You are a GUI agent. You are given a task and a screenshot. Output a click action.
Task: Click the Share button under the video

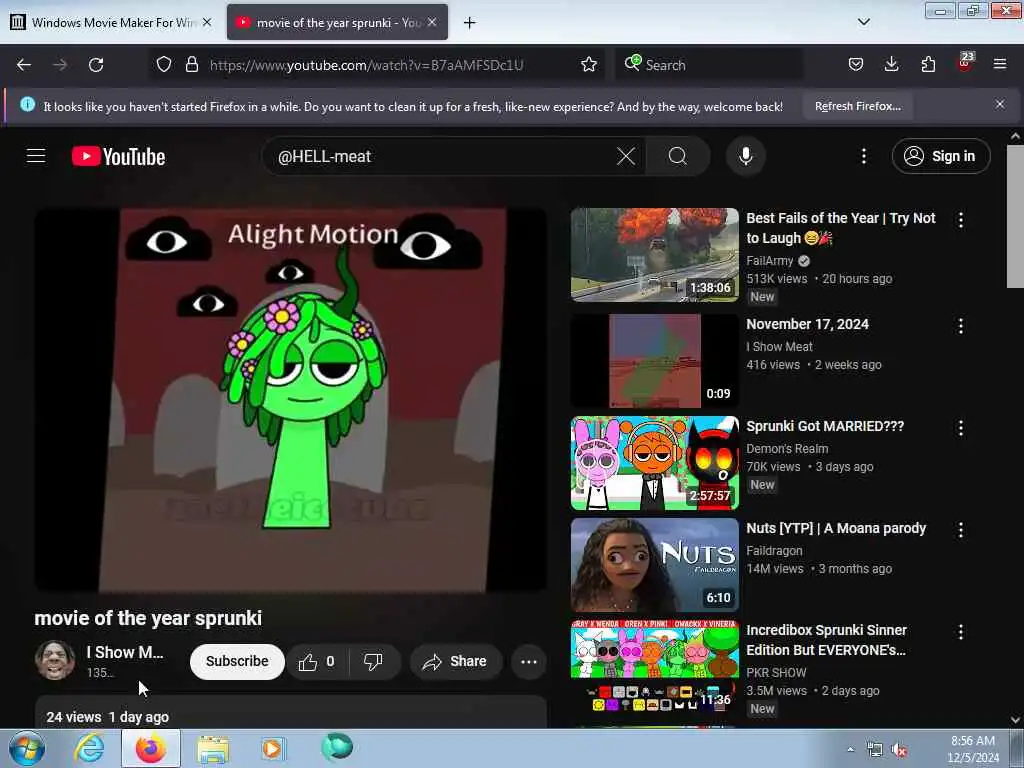pos(455,662)
